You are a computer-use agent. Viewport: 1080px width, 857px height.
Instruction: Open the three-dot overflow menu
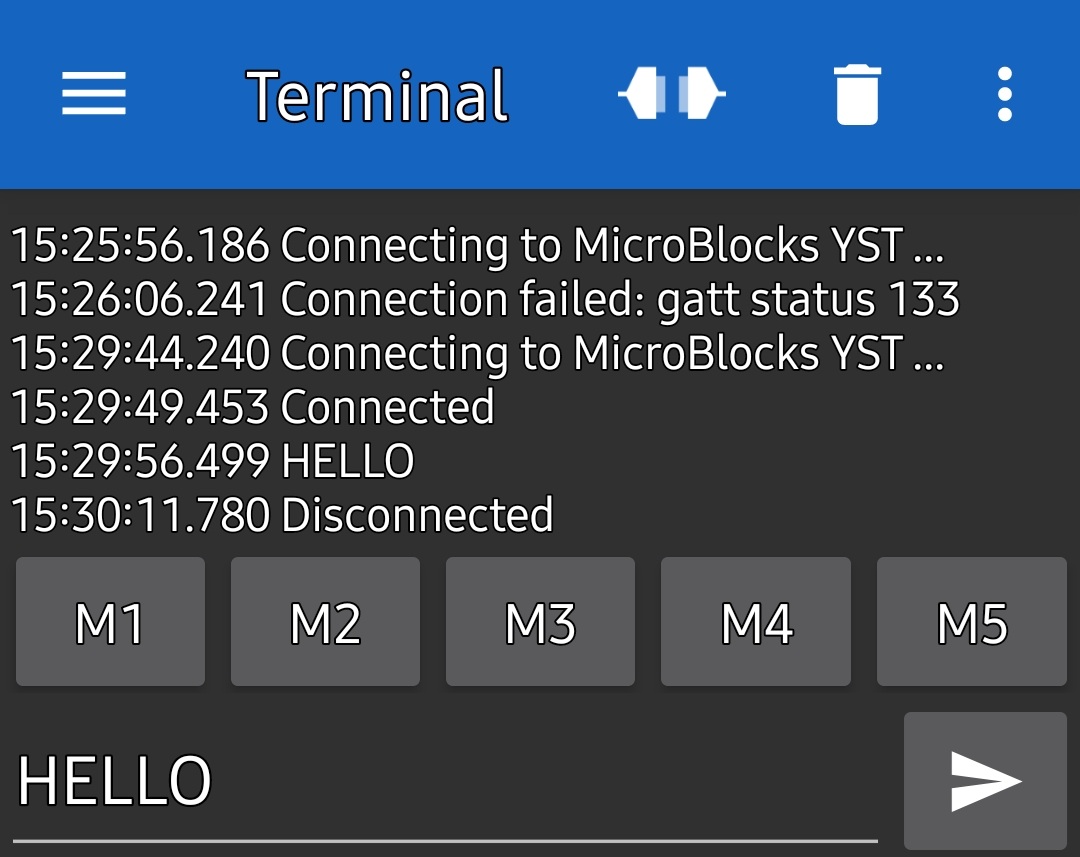click(x=1004, y=95)
